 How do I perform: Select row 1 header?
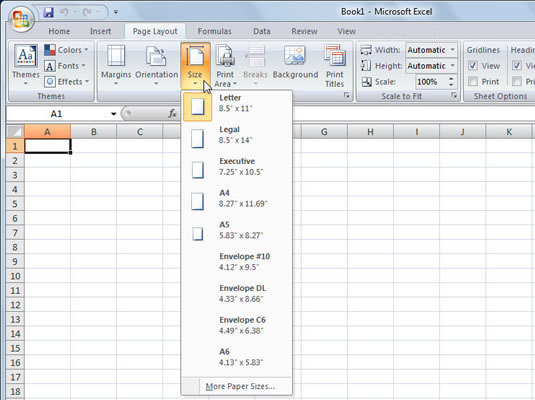coord(15,146)
